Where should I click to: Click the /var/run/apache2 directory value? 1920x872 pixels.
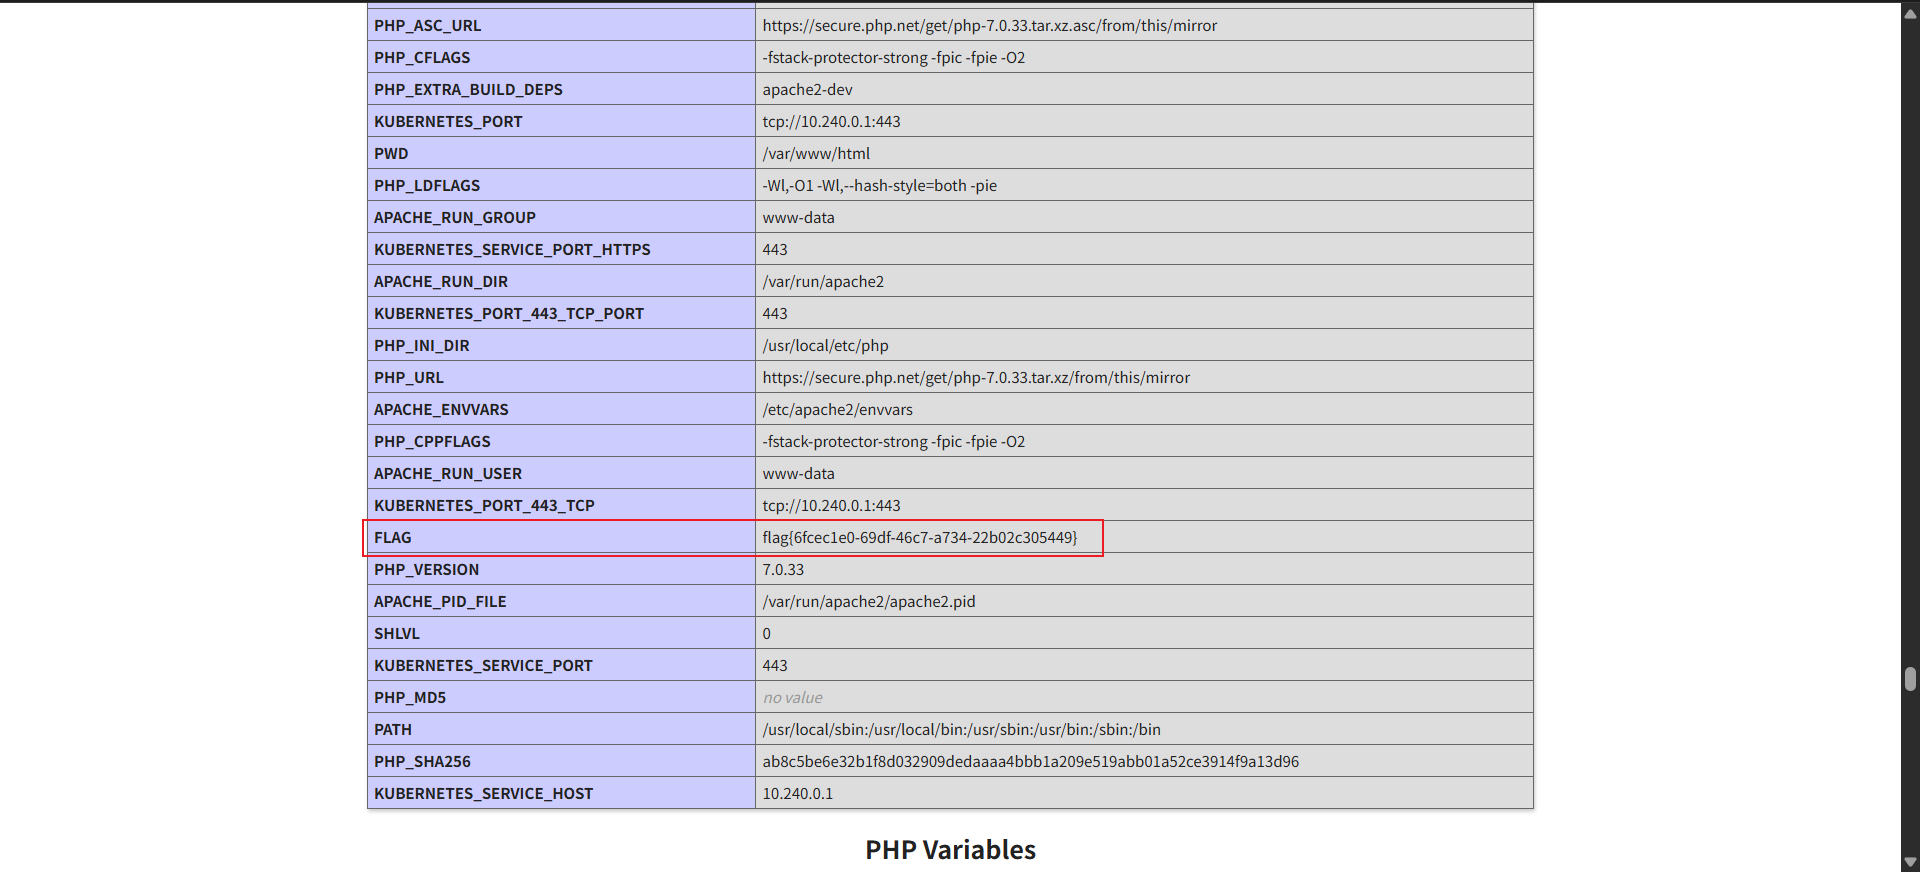pos(823,282)
